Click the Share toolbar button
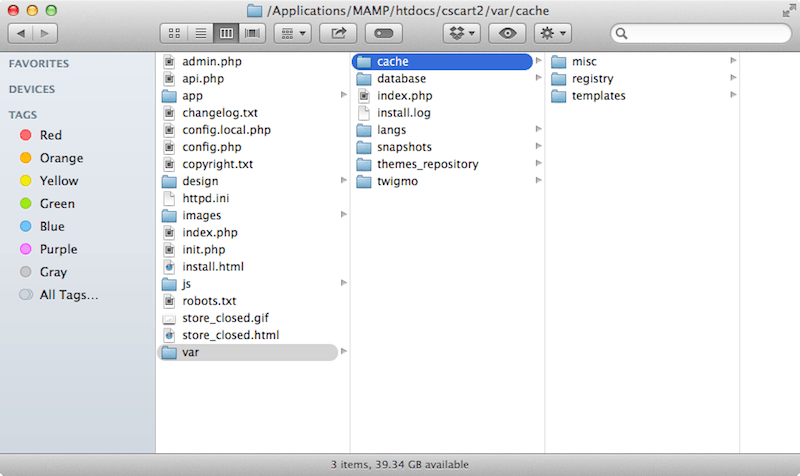 337,33
